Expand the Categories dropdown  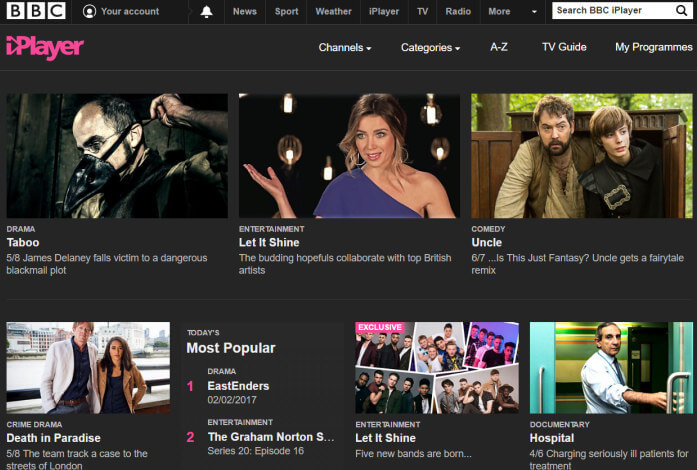[x=430, y=47]
